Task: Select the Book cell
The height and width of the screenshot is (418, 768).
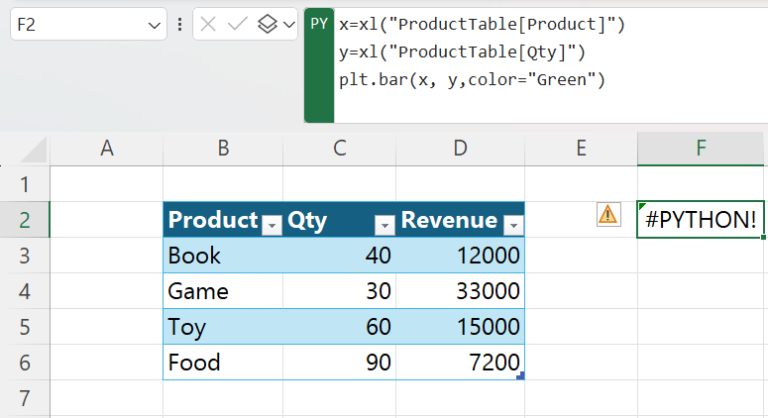Action: point(223,255)
